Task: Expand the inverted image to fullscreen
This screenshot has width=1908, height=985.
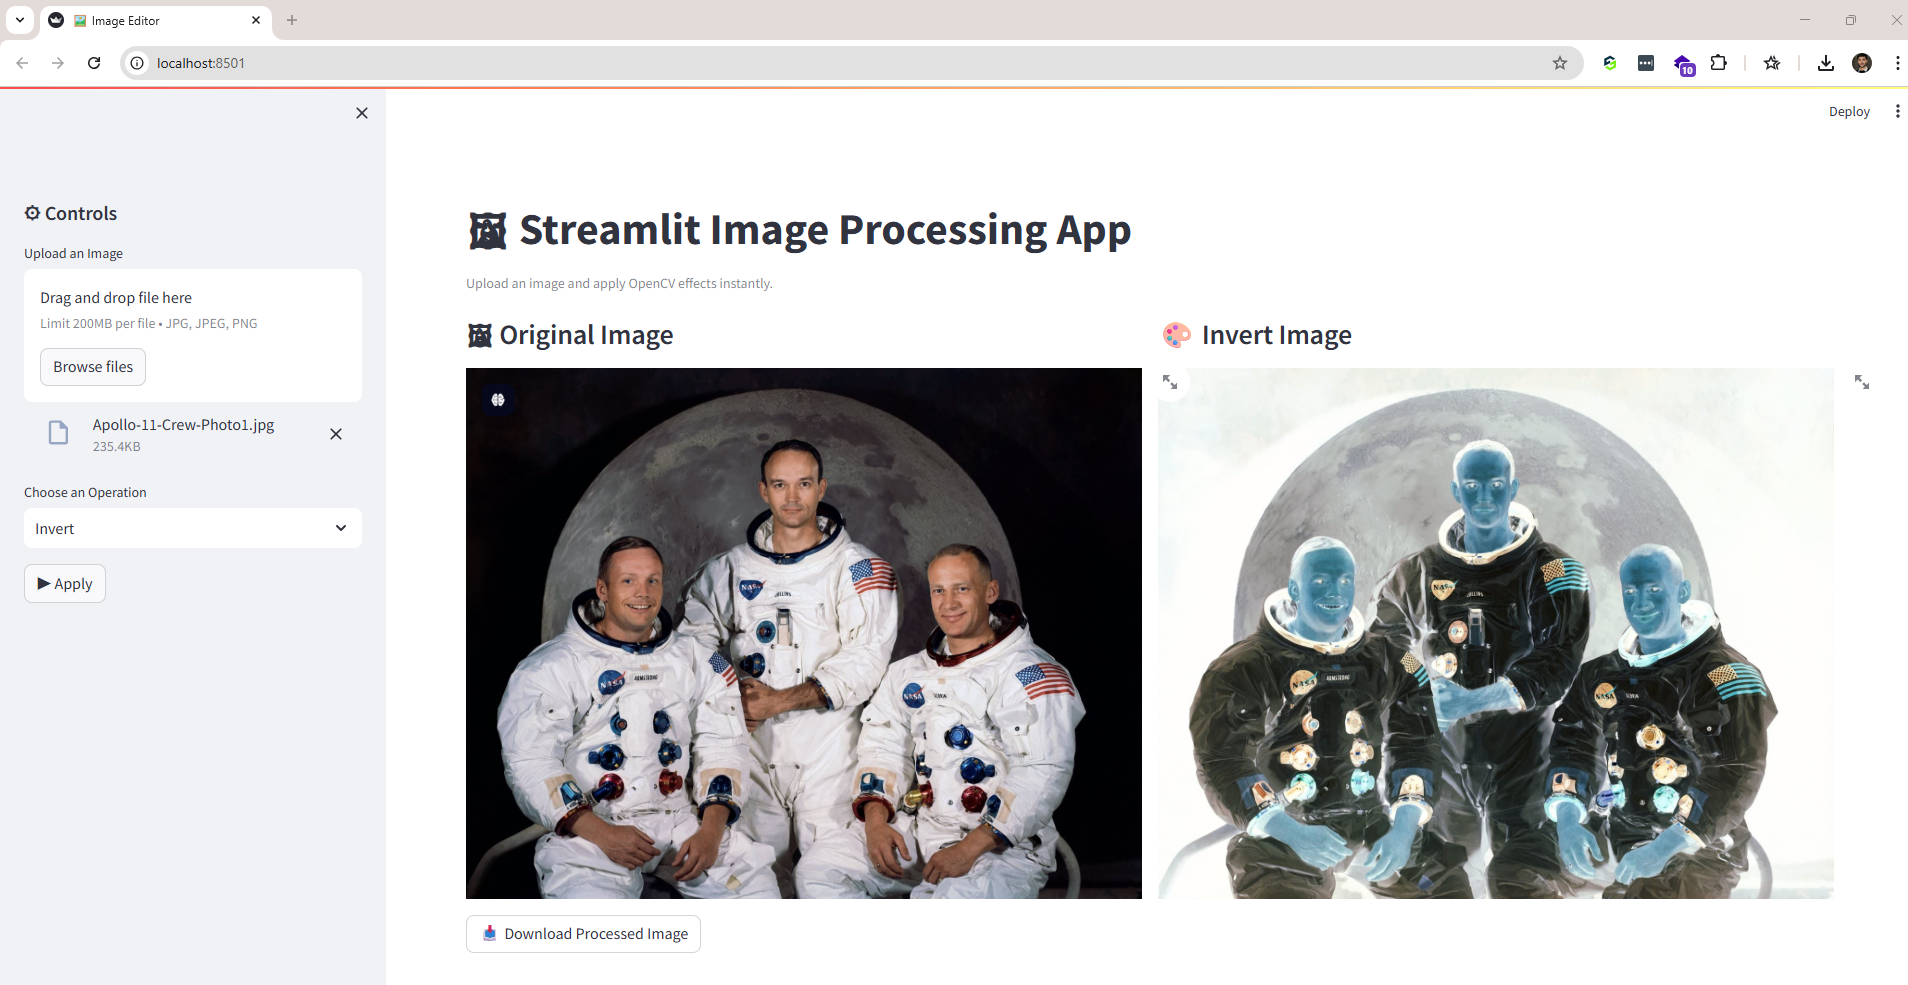Action: (x=1861, y=382)
